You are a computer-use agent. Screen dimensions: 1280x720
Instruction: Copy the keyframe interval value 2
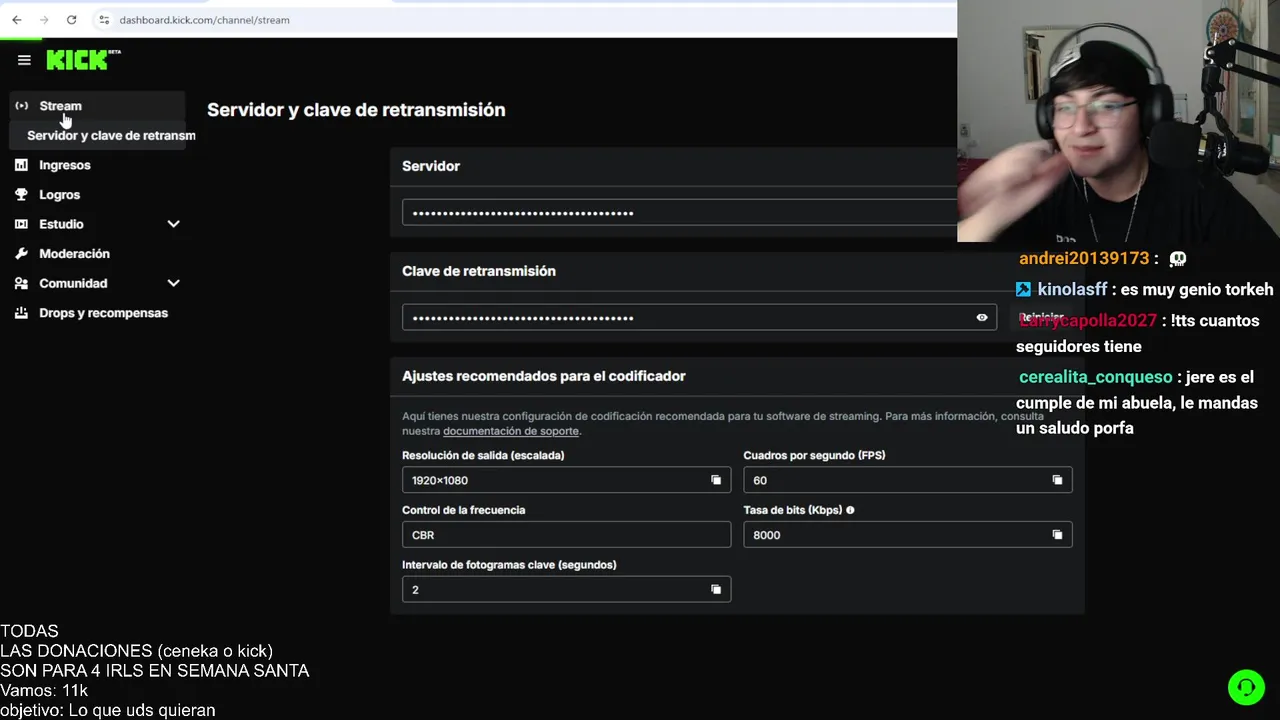716,590
